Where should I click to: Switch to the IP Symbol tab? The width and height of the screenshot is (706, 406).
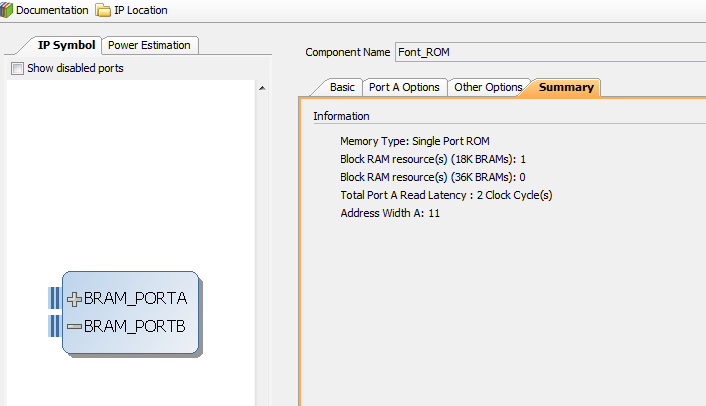coord(66,45)
